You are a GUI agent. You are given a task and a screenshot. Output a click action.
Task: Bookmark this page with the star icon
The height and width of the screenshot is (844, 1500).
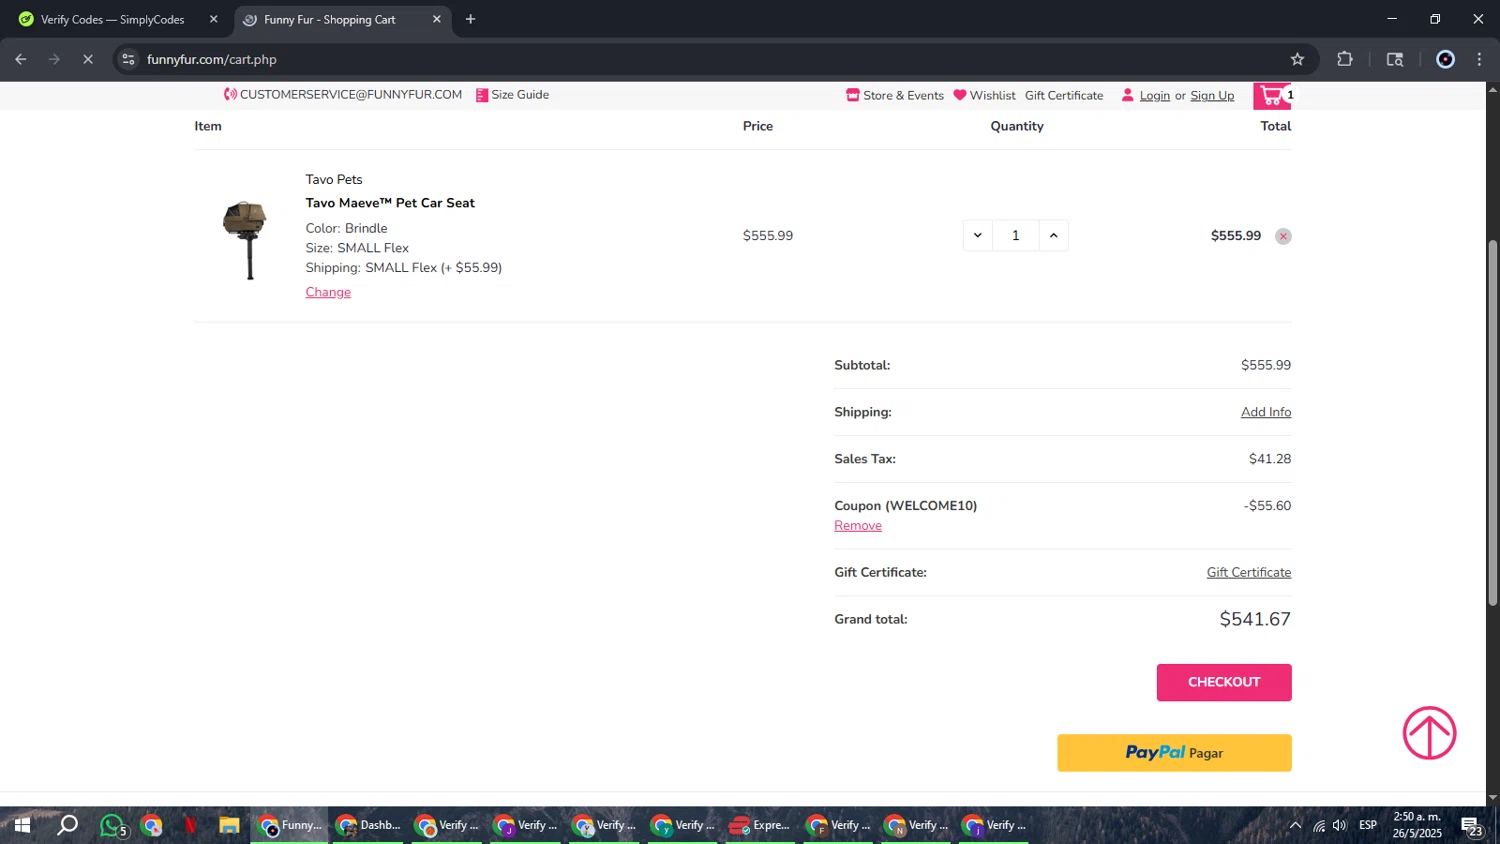pos(1297,59)
